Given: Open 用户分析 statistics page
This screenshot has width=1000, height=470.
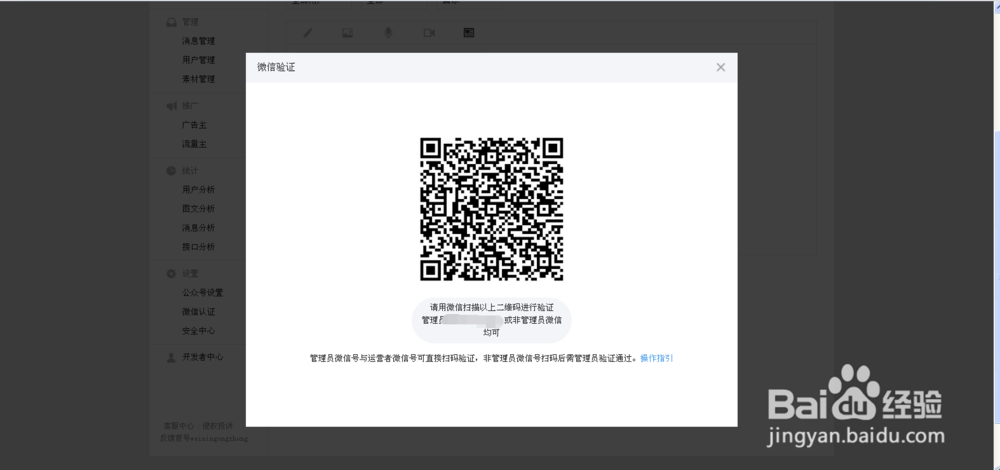Looking at the screenshot, I should 198,189.
